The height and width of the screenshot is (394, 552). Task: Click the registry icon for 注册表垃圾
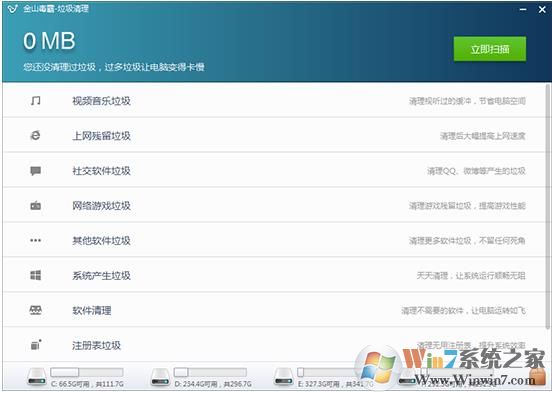pyautogui.click(x=36, y=345)
